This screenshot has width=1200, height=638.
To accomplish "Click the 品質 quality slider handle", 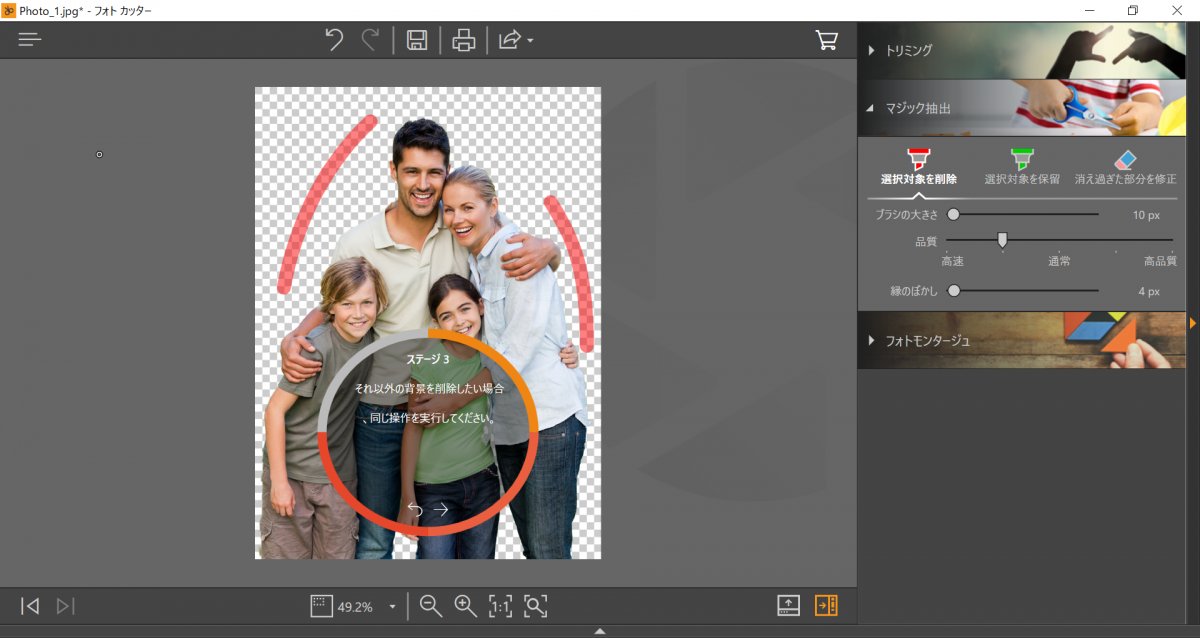I will [1002, 239].
